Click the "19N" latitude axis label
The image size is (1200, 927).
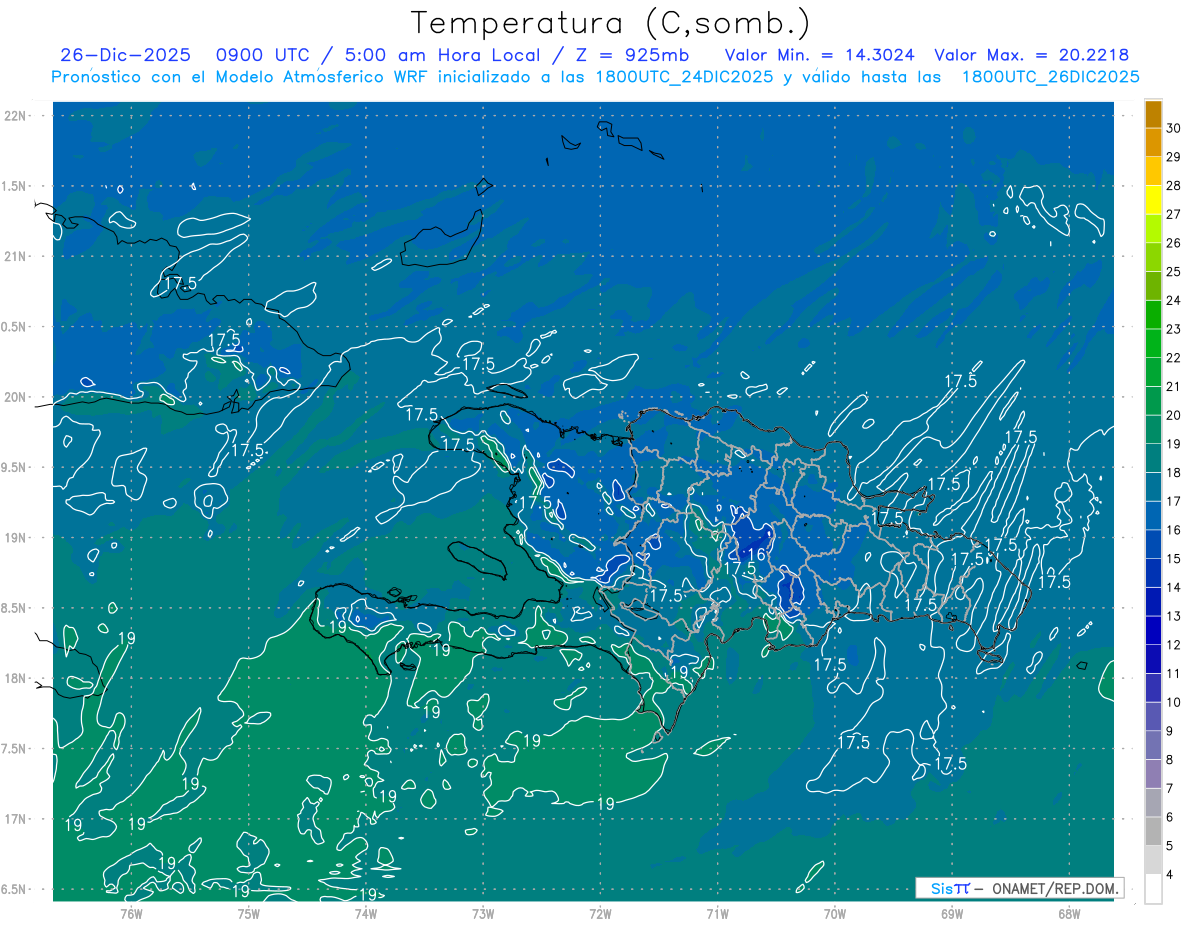point(14,538)
